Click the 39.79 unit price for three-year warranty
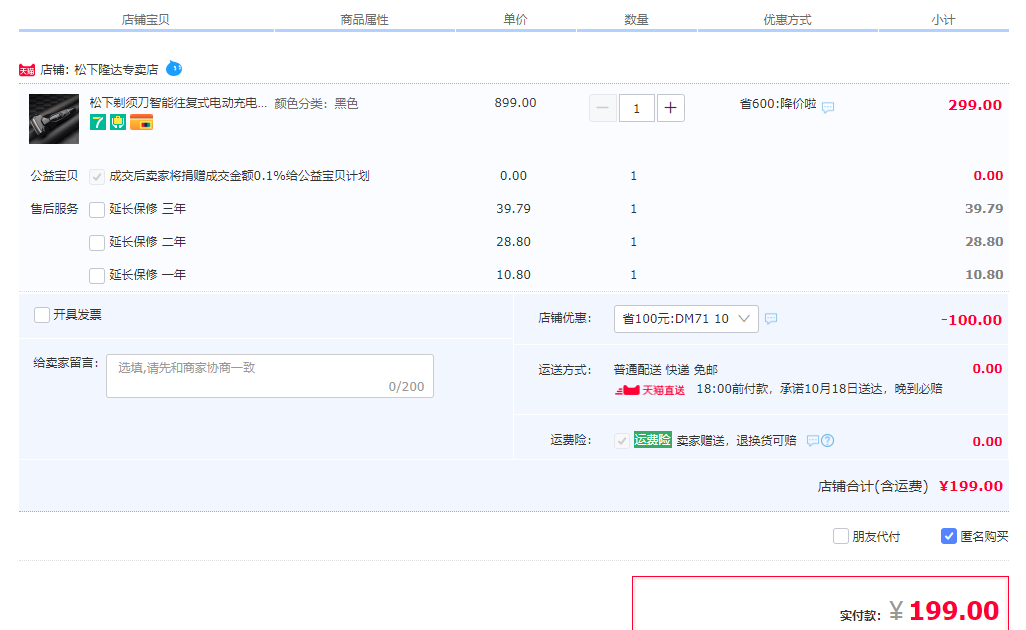Screen dimensions: 1026x630 pyautogui.click(x=513, y=209)
